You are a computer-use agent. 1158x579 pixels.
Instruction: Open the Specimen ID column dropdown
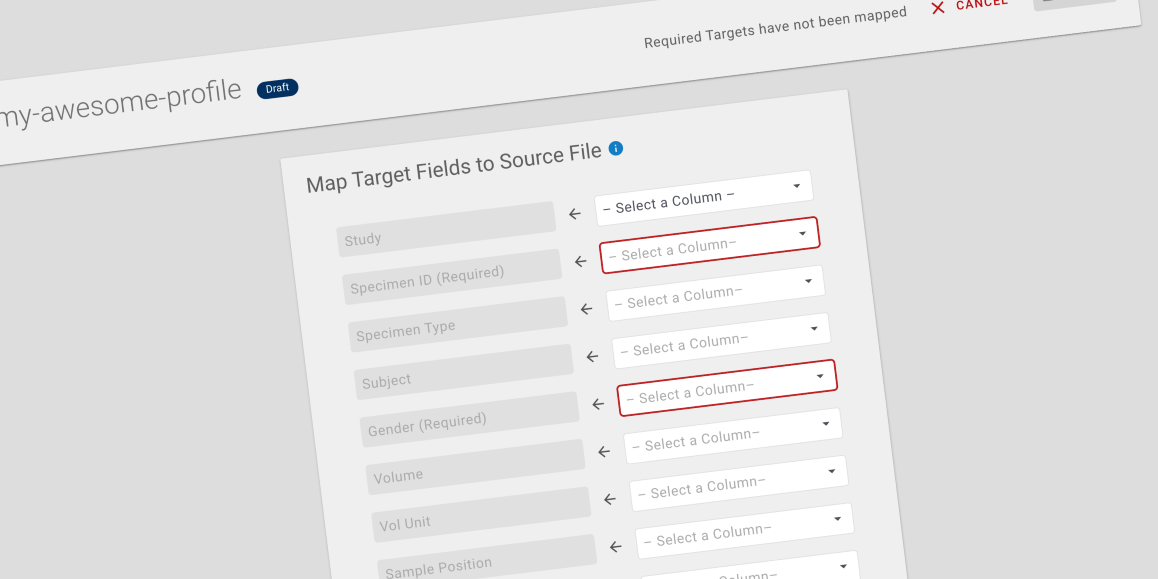click(710, 245)
